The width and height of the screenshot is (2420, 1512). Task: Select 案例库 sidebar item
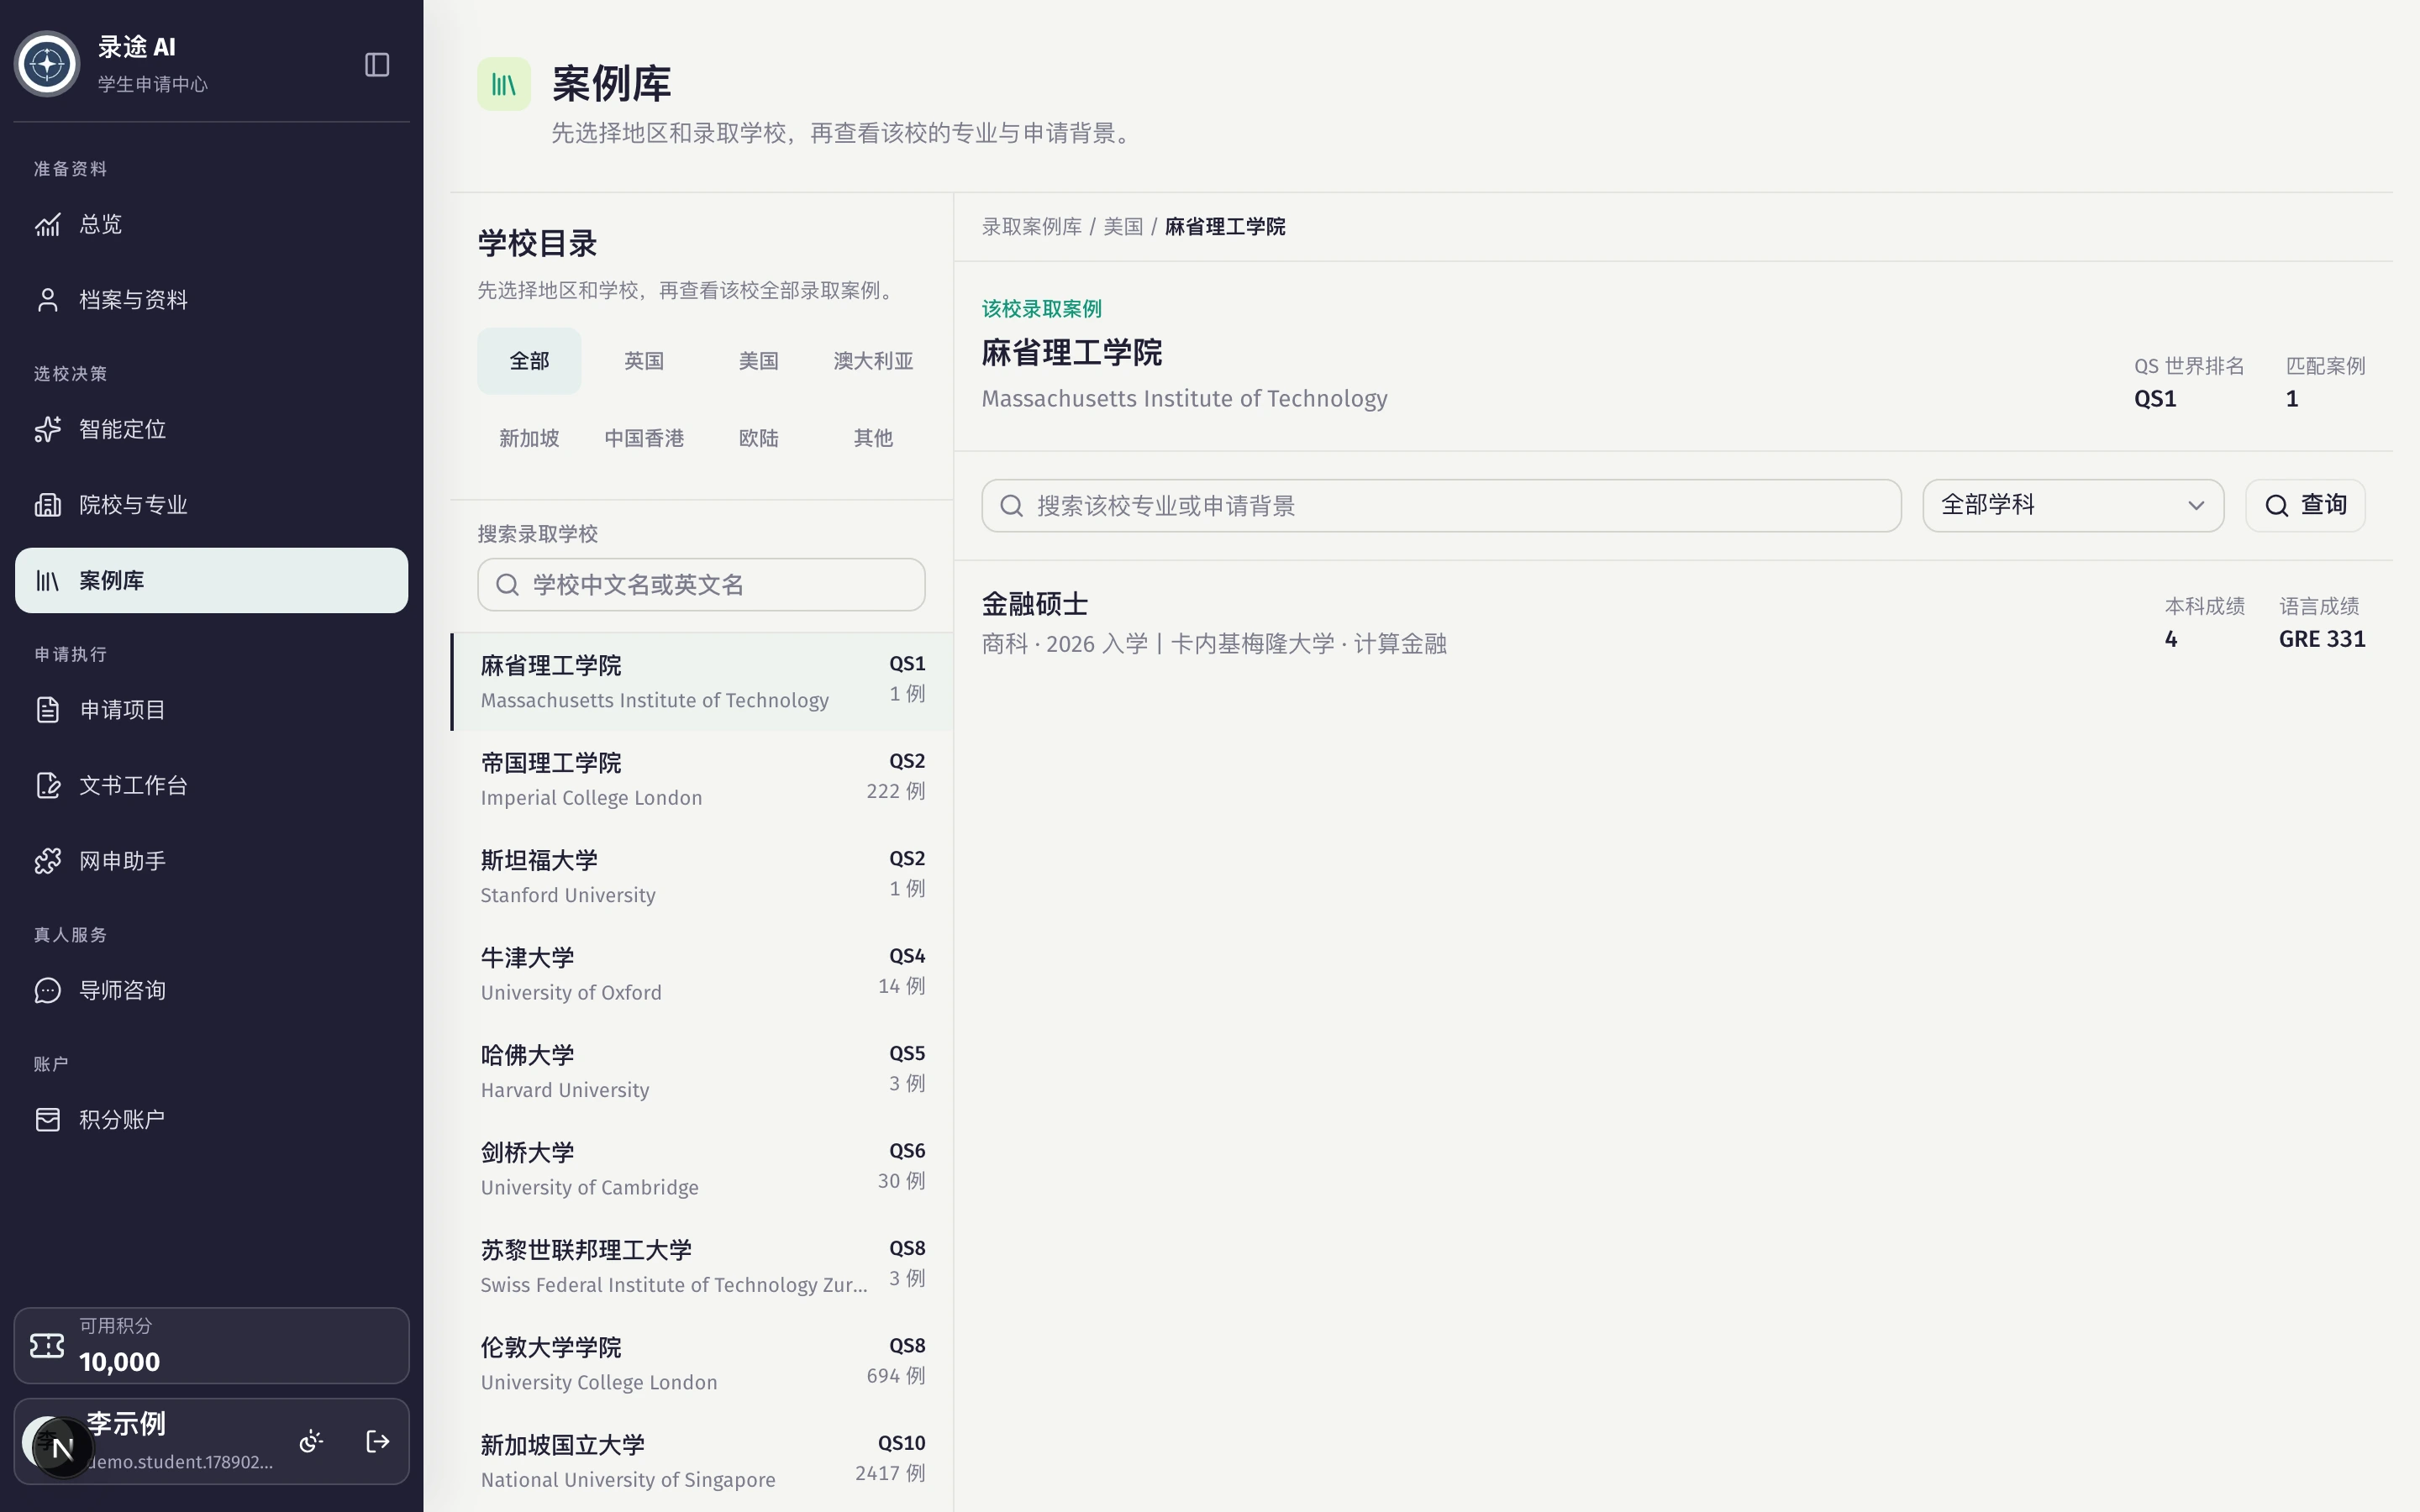click(211, 580)
